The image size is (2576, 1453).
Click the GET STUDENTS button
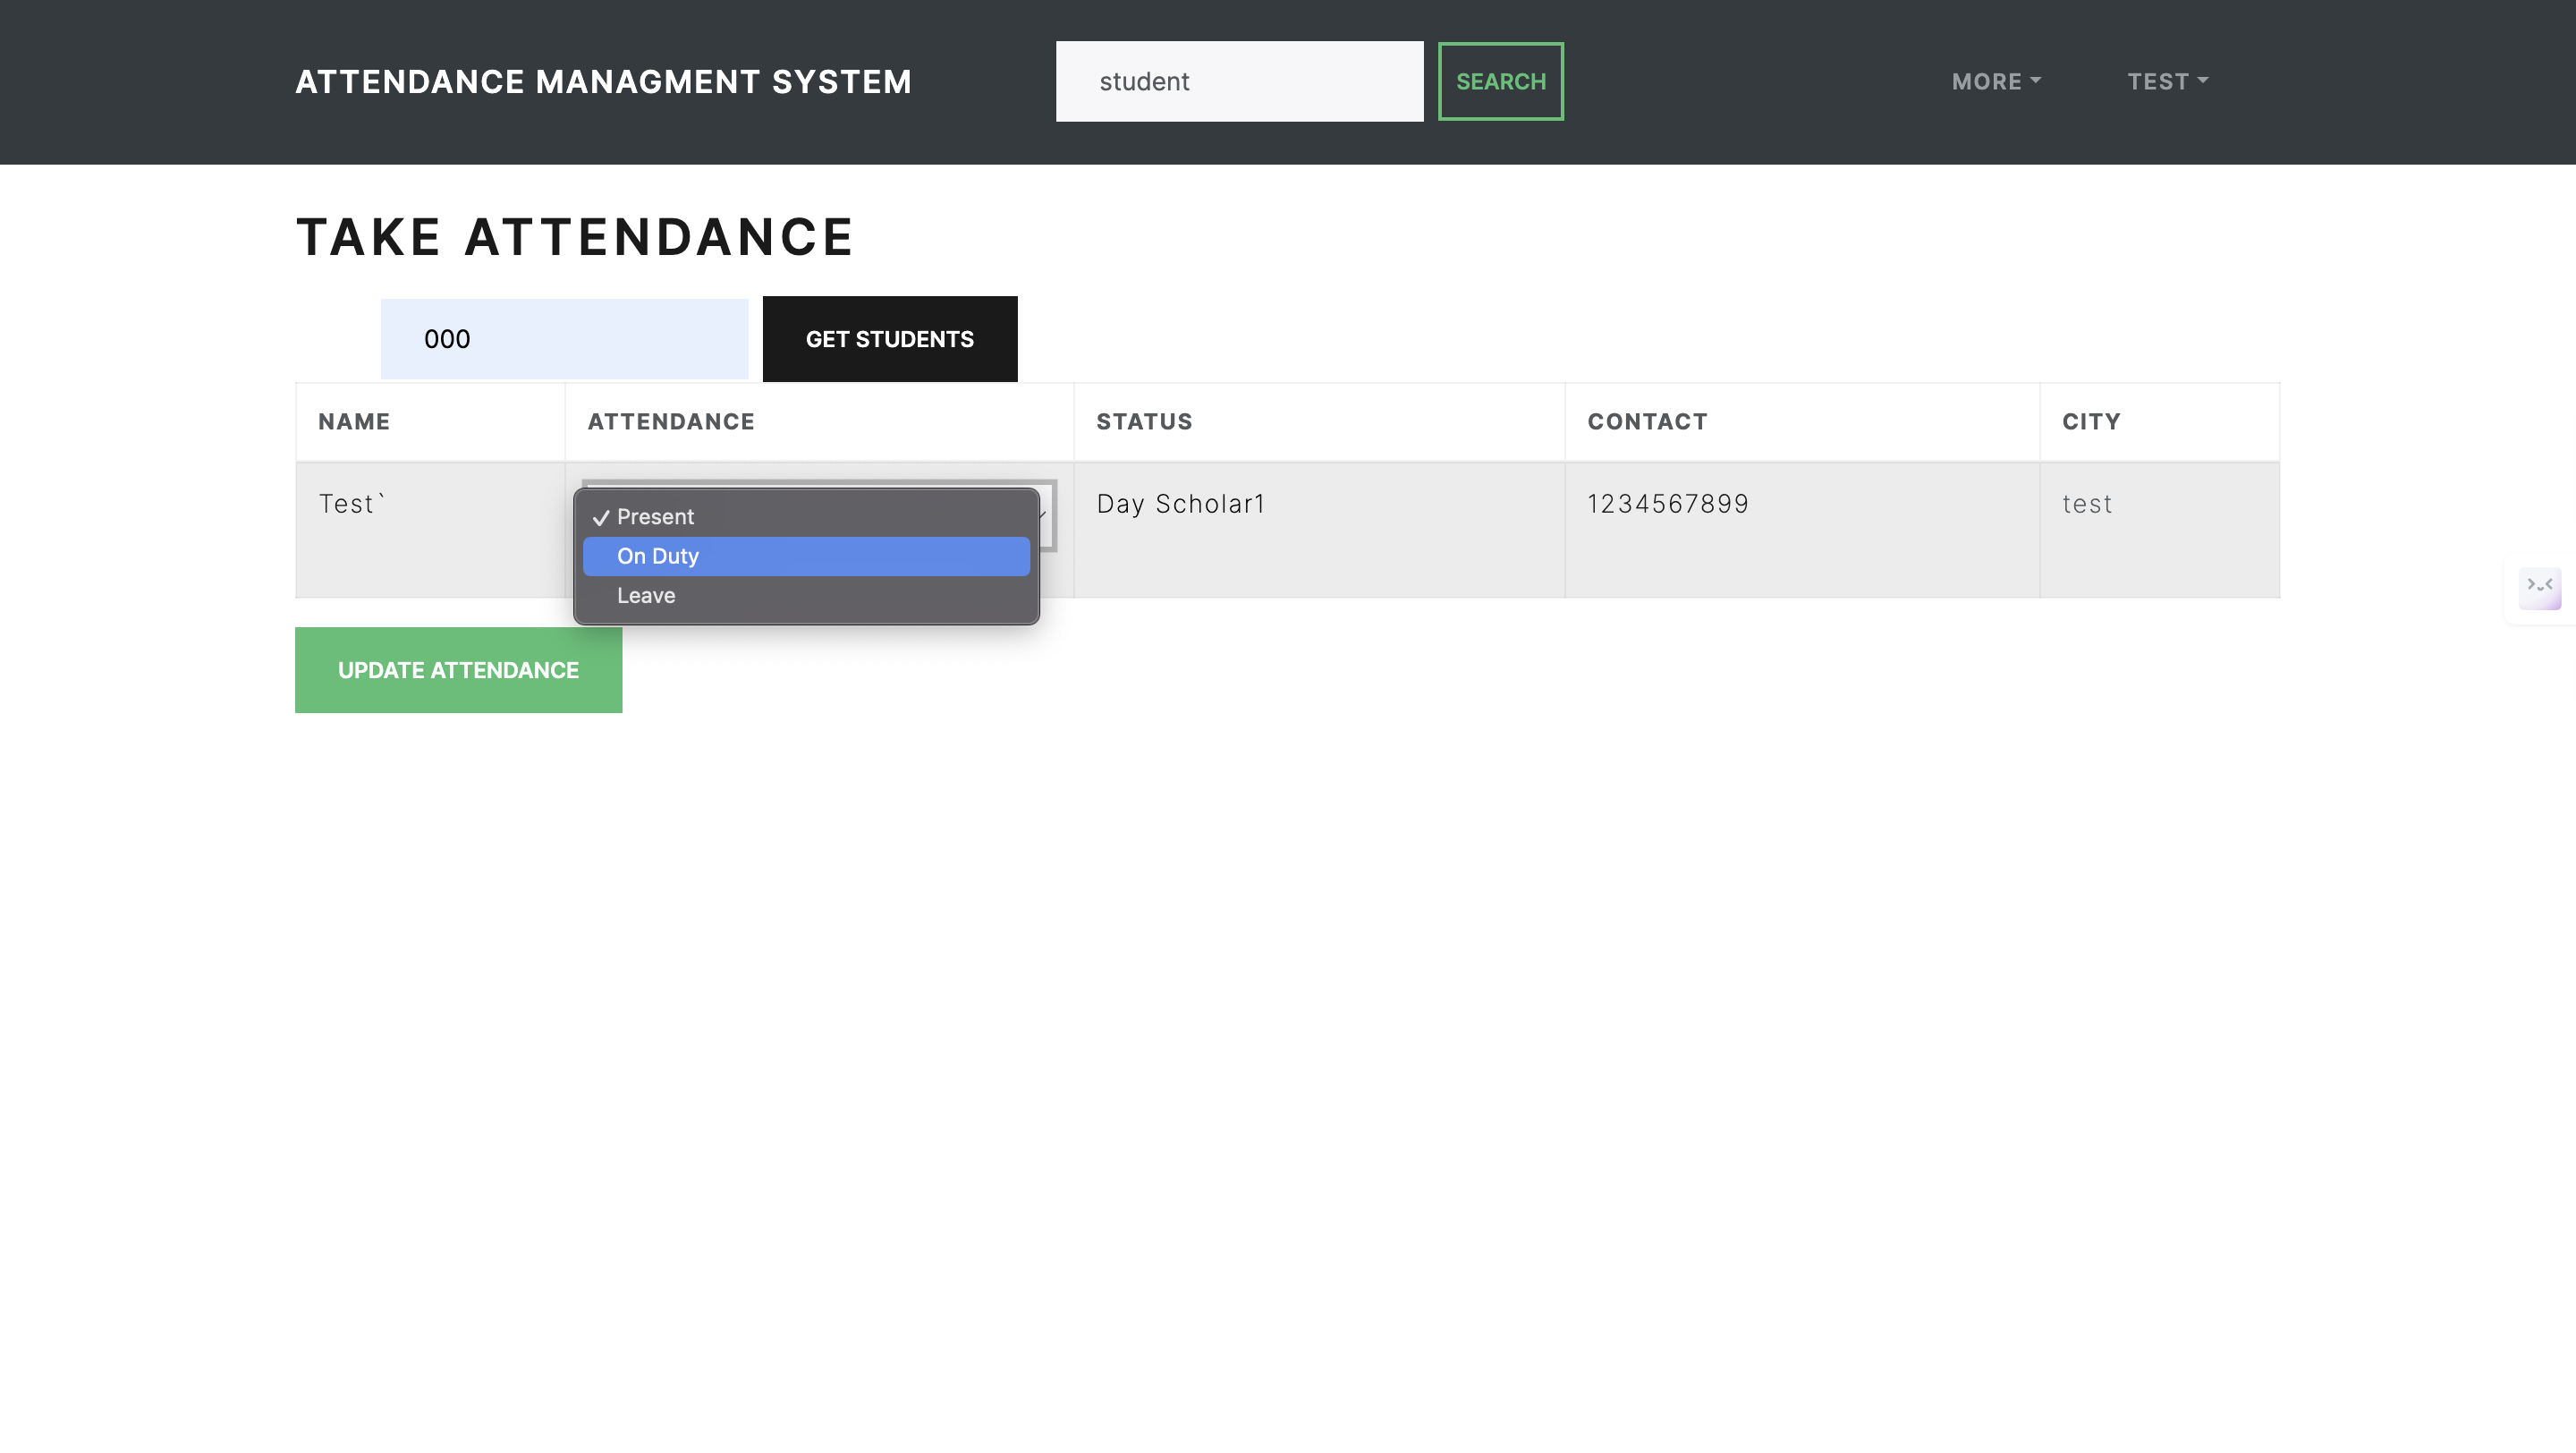click(x=889, y=338)
